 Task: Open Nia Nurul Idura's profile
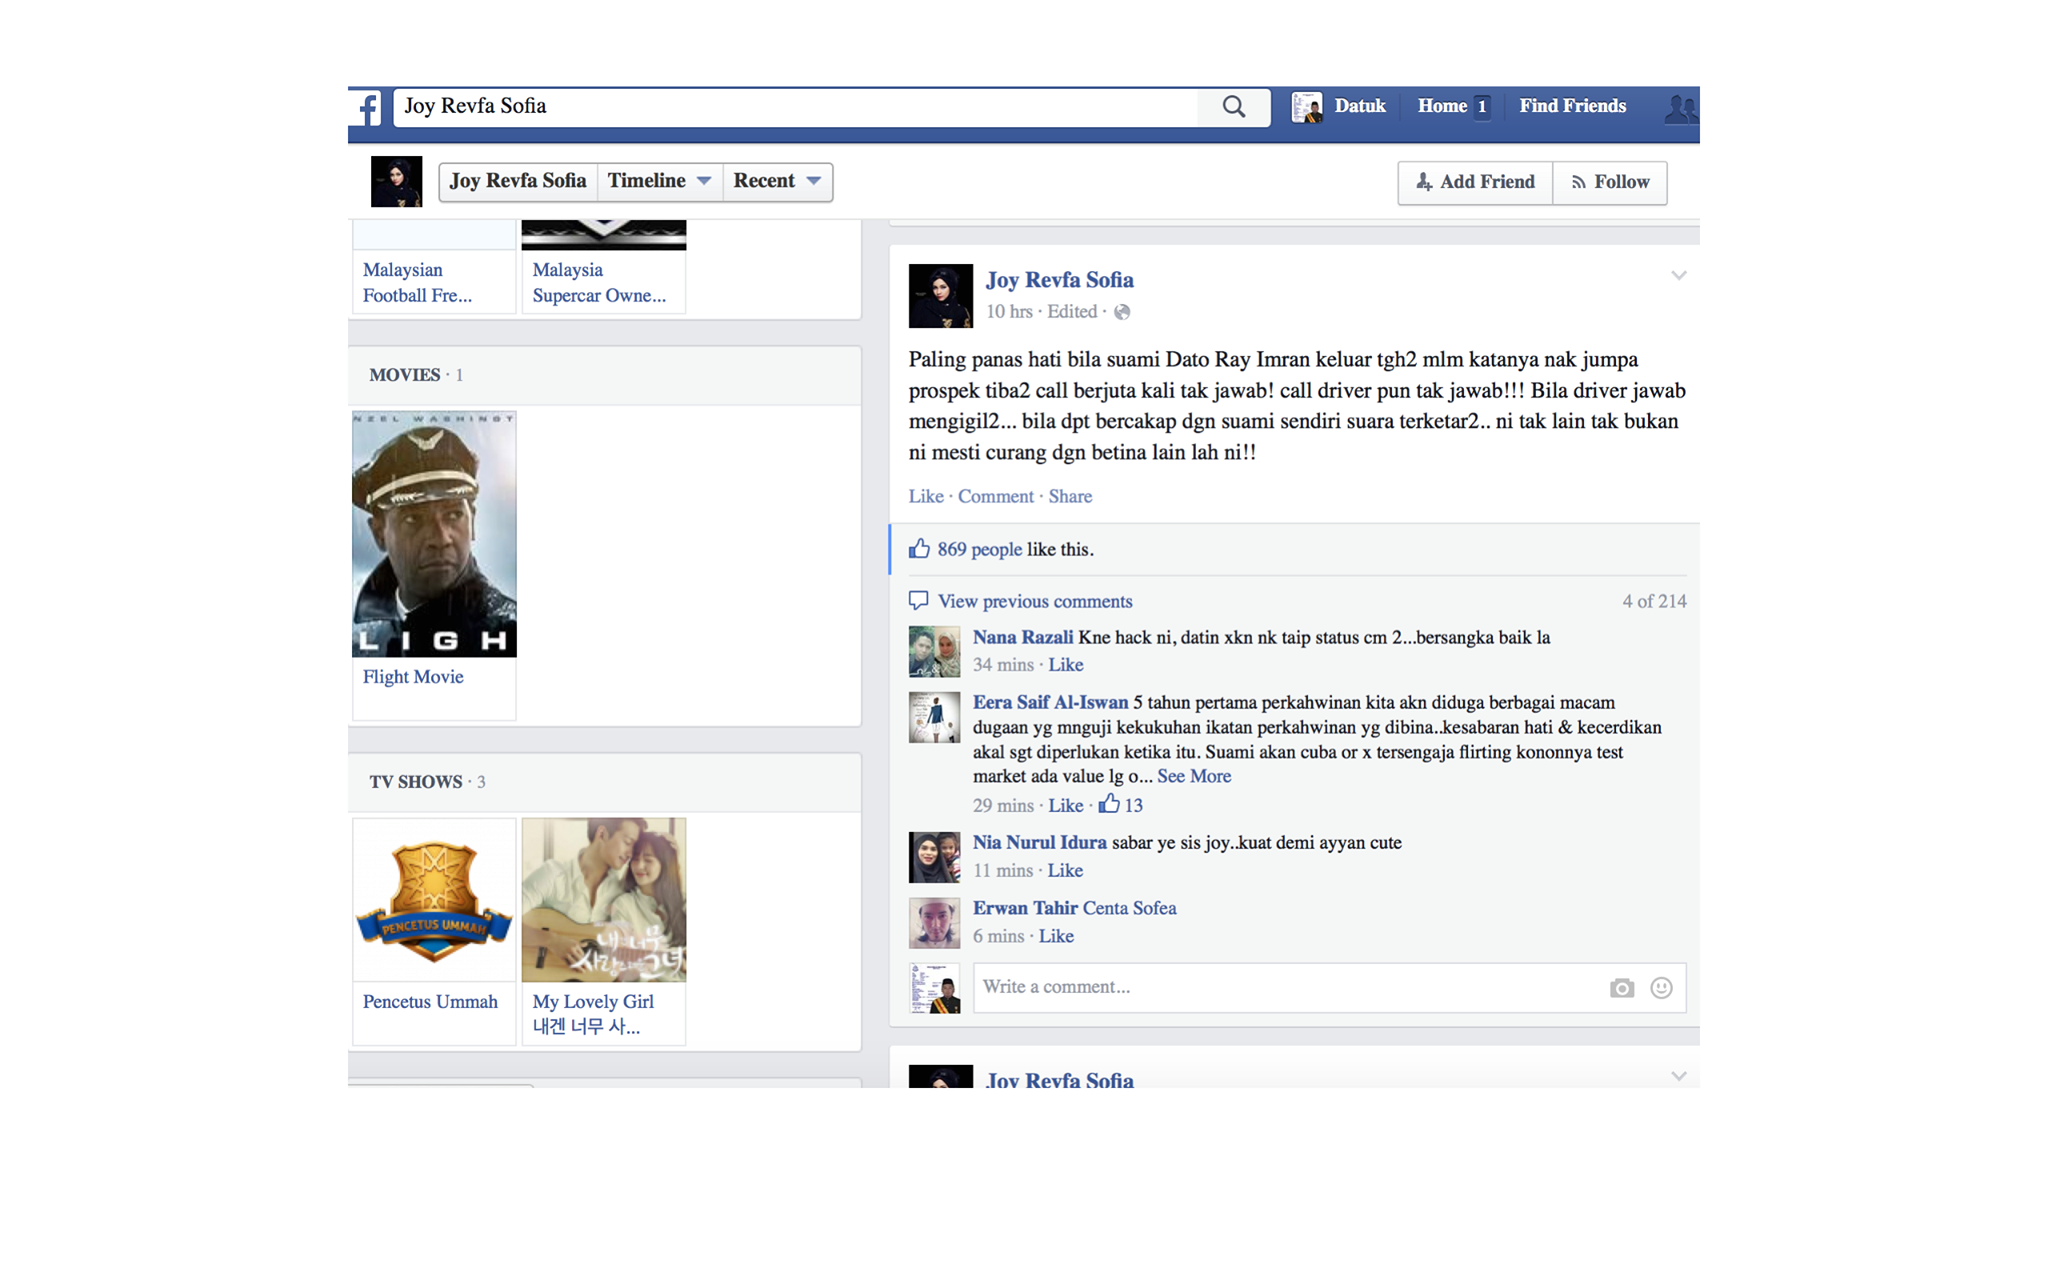pyautogui.click(x=1040, y=842)
